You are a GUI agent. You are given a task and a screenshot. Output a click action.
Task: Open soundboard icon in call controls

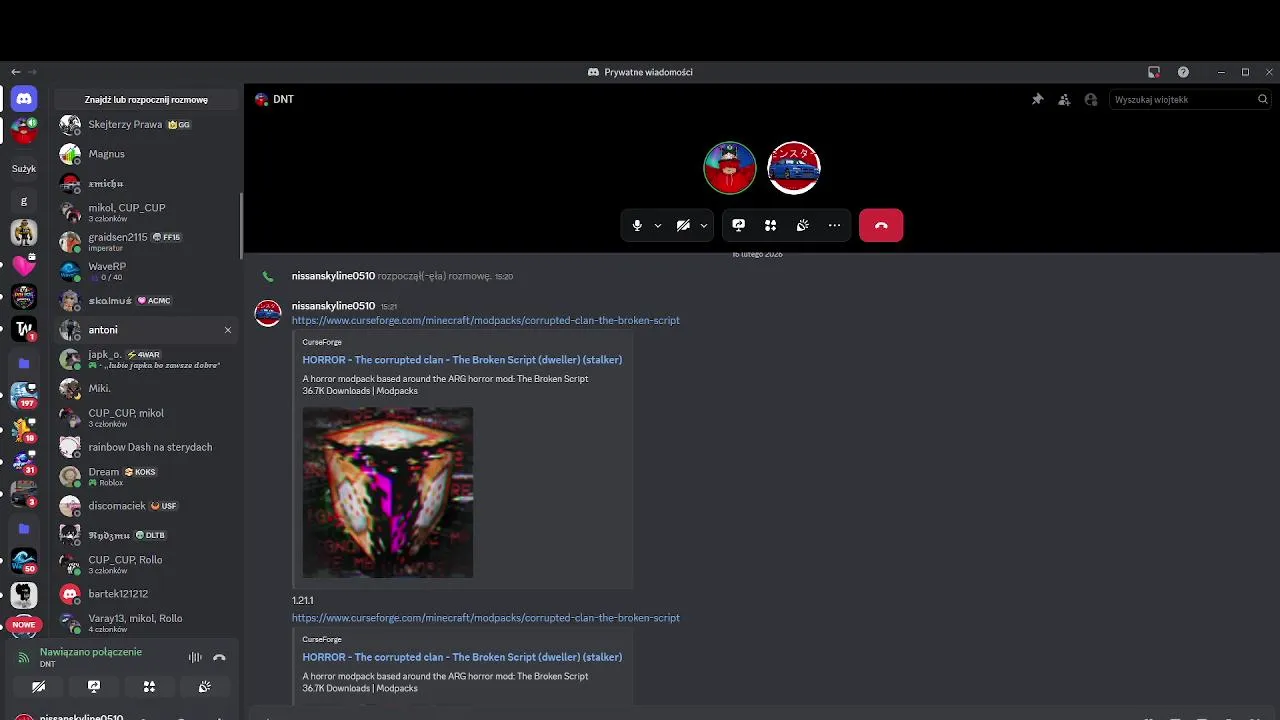tap(802, 226)
